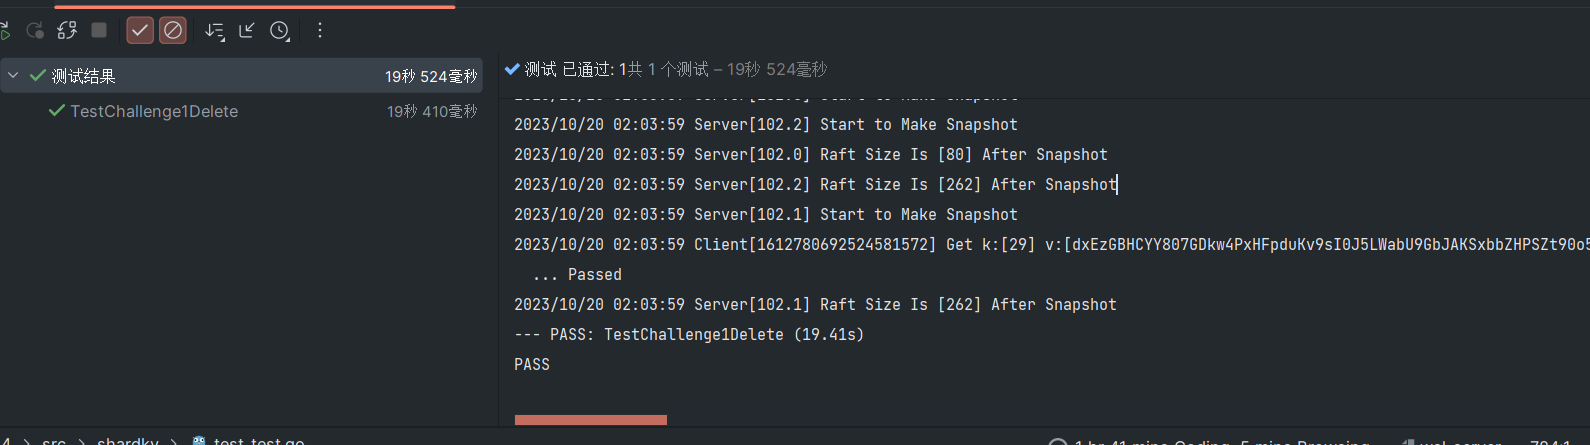Click the import tests arrow icon
The width and height of the screenshot is (1590, 445).
(x=247, y=31)
